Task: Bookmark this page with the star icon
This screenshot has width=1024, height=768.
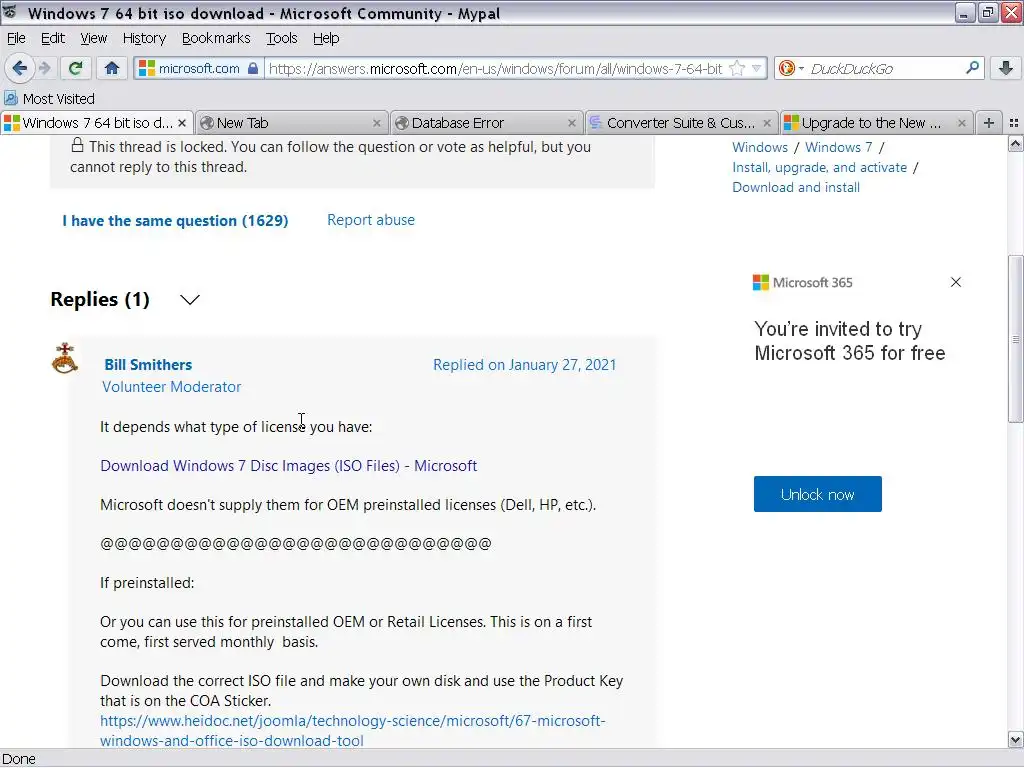Action: [737, 68]
